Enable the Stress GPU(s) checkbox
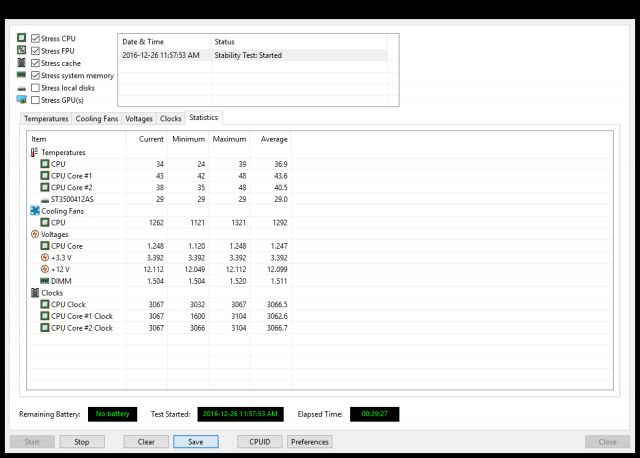640x458 pixels. pyautogui.click(x=36, y=100)
